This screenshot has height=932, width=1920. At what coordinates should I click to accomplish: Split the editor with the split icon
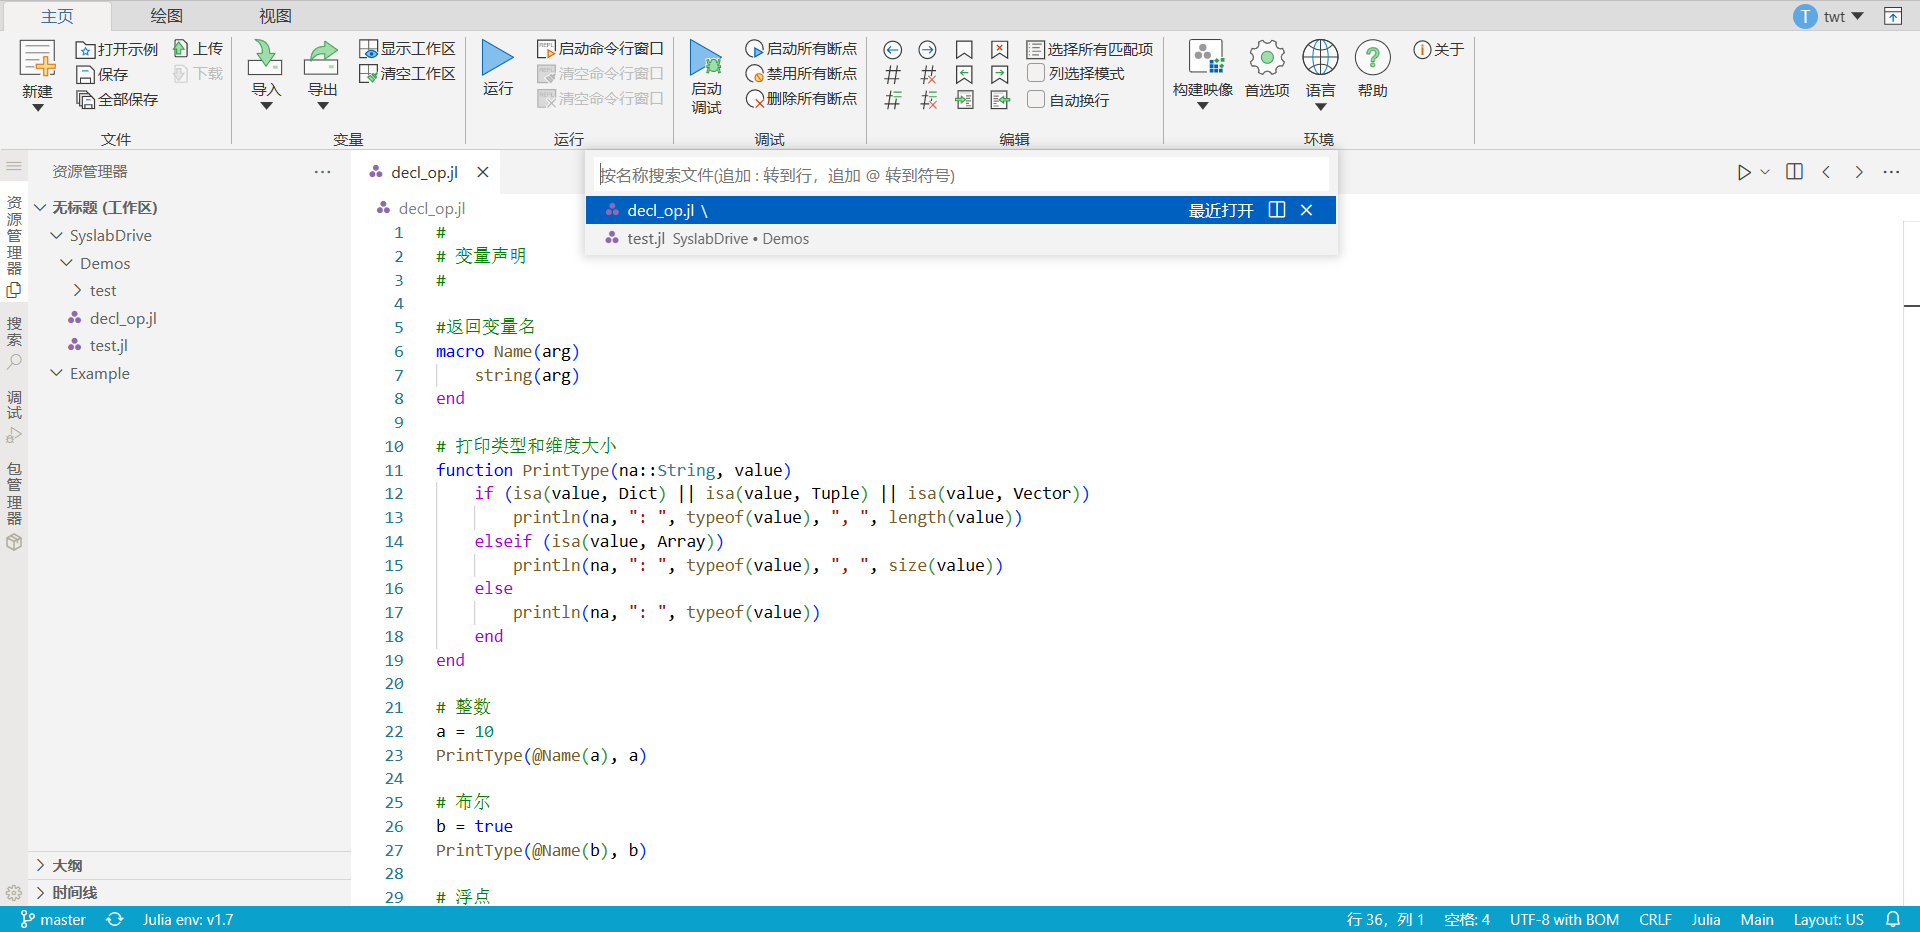[1794, 172]
